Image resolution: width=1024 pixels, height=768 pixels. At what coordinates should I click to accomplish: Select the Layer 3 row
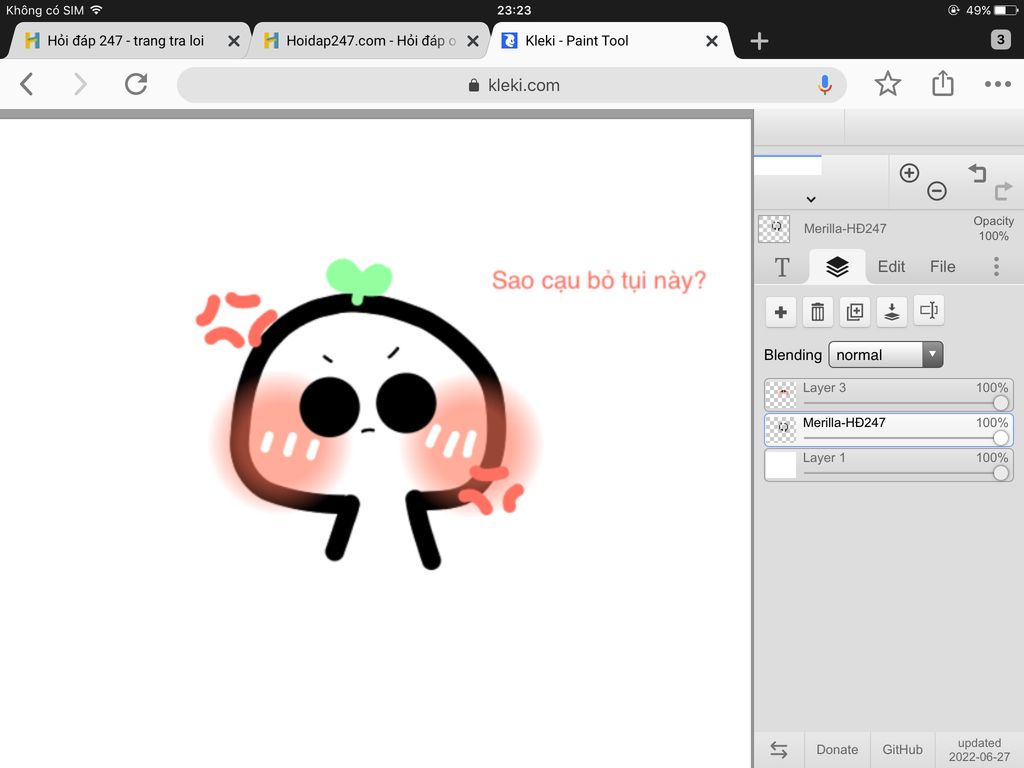point(889,394)
